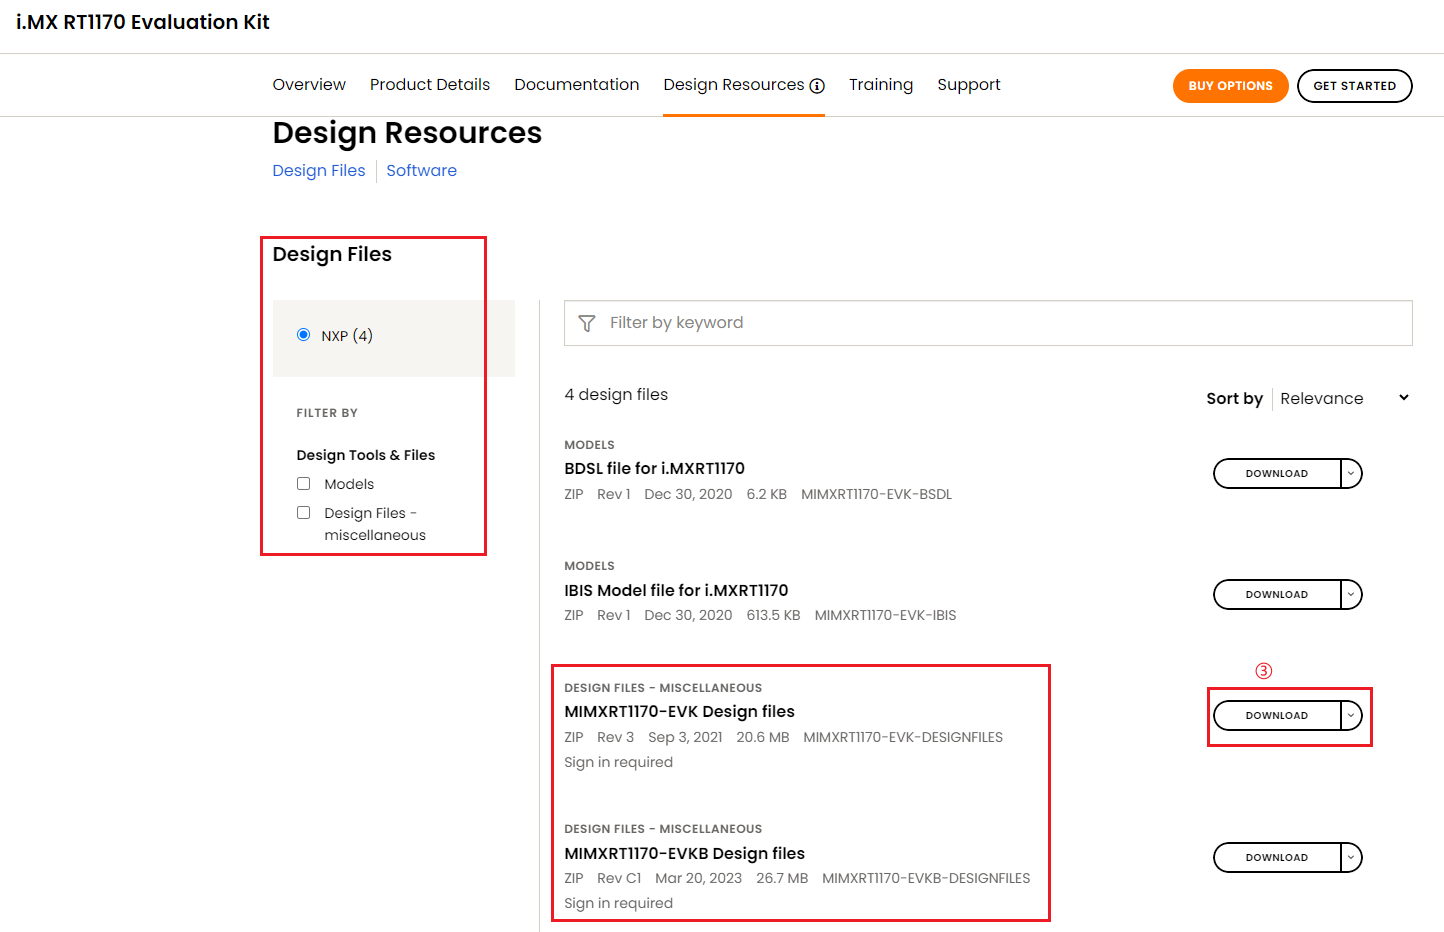Expand MIMXRT1170-EVKB download options arrow
Viewport: 1444px width, 932px height.
(x=1351, y=858)
